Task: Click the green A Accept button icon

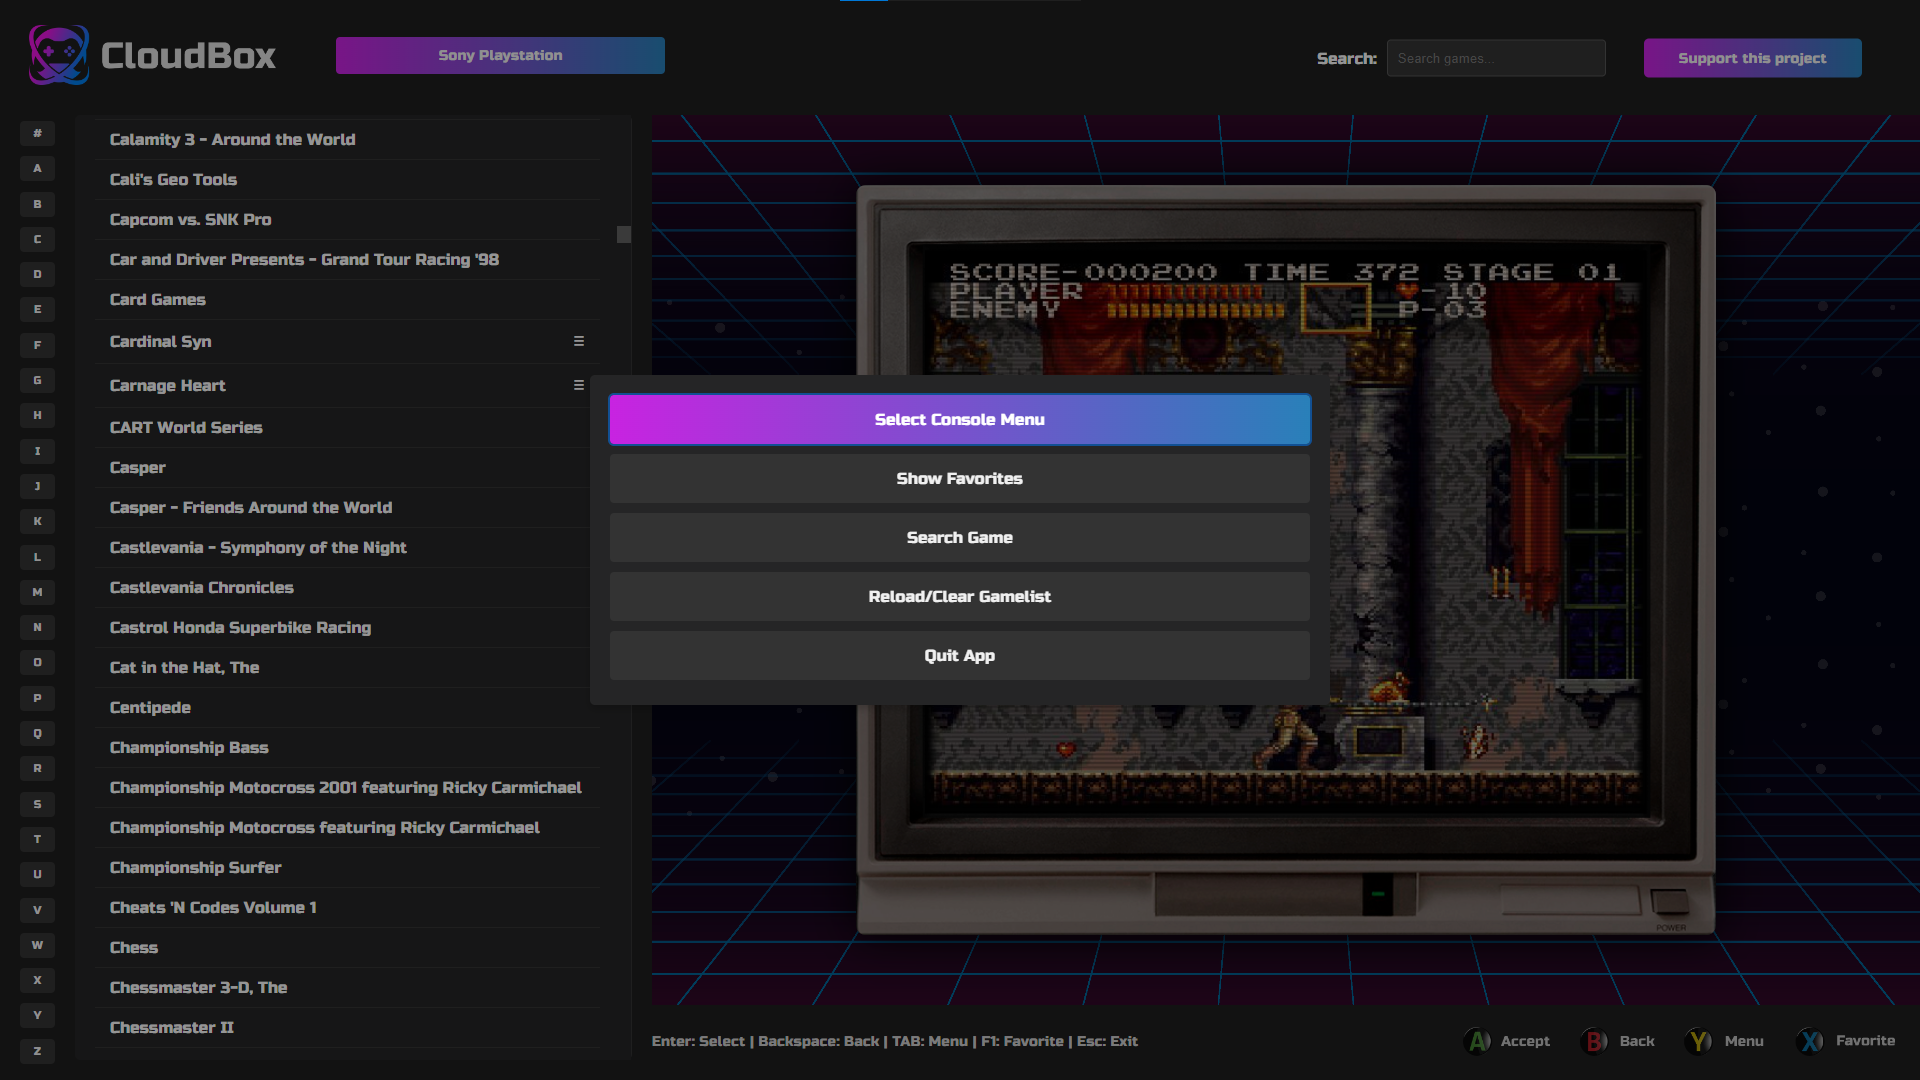Action: point(1477,1041)
